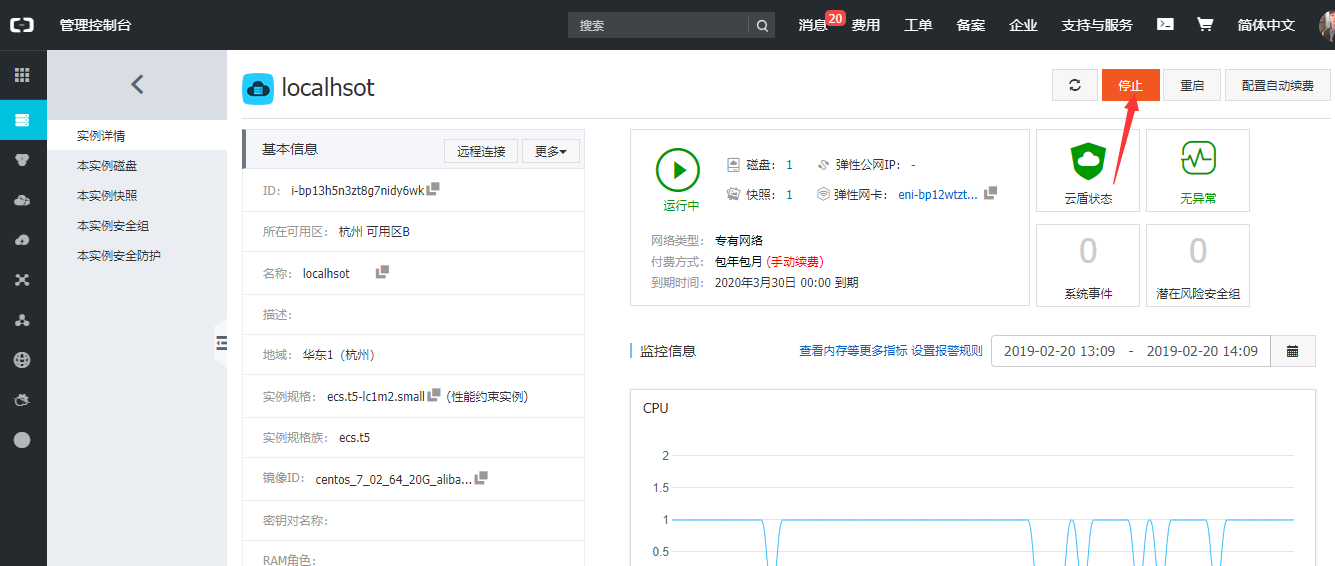Screen dimensions: 1335x566
Task: Click the disk icon next to 磁盘
Action: point(734,165)
